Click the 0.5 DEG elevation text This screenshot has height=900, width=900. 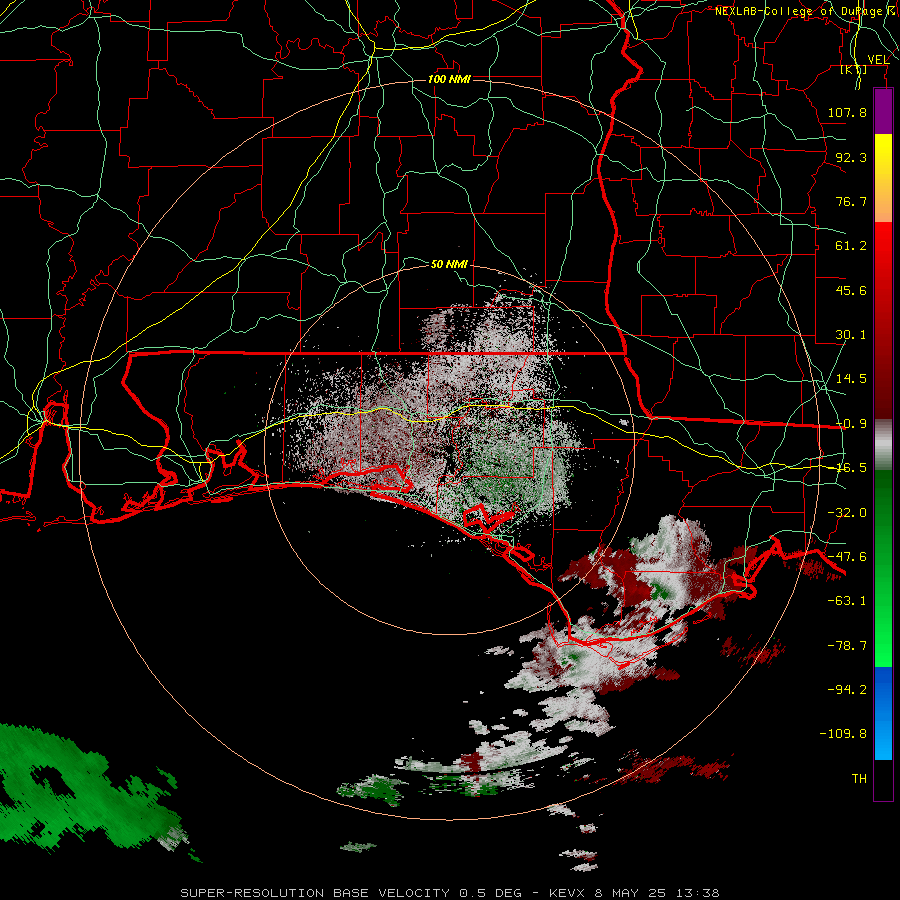point(490,893)
